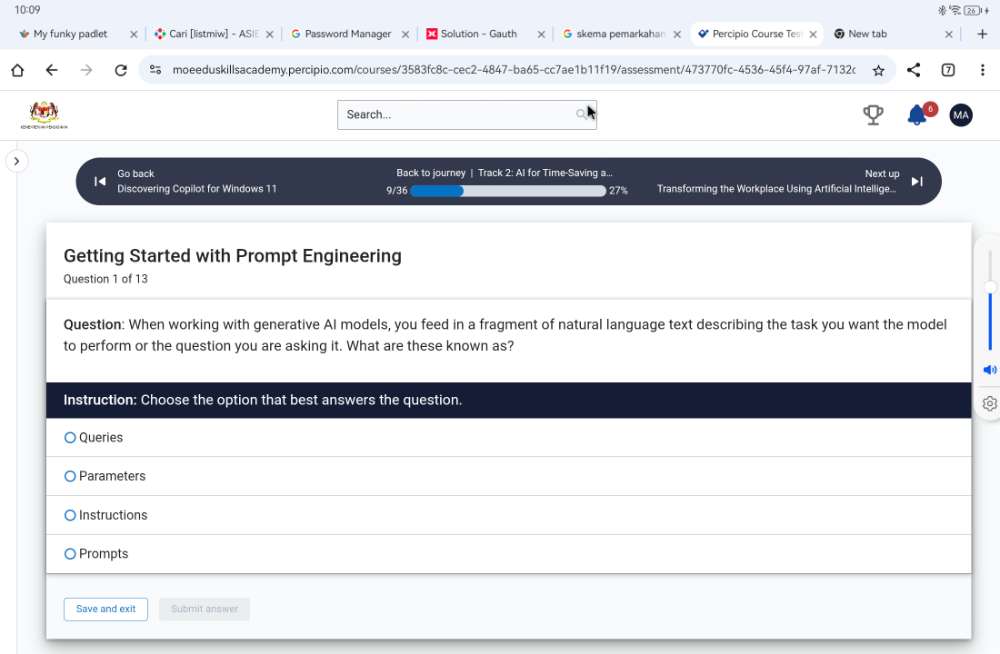Image resolution: width=1000 pixels, height=654 pixels.
Task: Open the achievements trophy icon
Action: pyautogui.click(x=873, y=115)
